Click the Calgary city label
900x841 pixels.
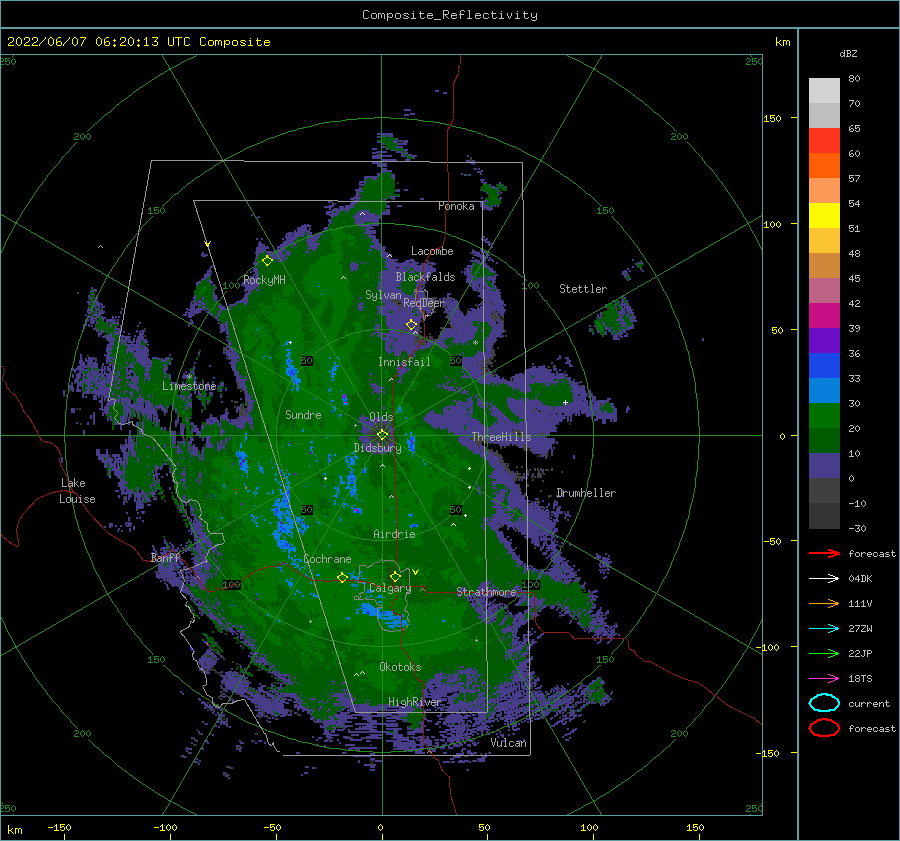tap(390, 588)
